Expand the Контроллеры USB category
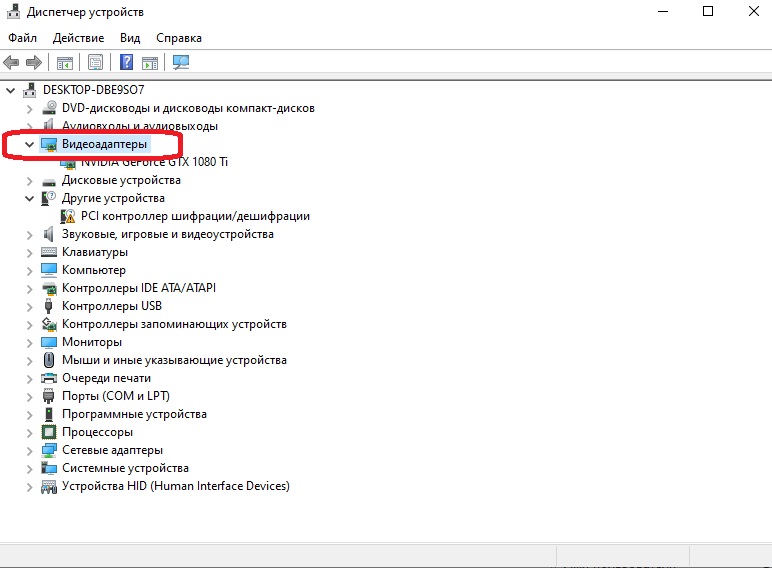Image resolution: width=772 pixels, height=568 pixels. point(29,306)
